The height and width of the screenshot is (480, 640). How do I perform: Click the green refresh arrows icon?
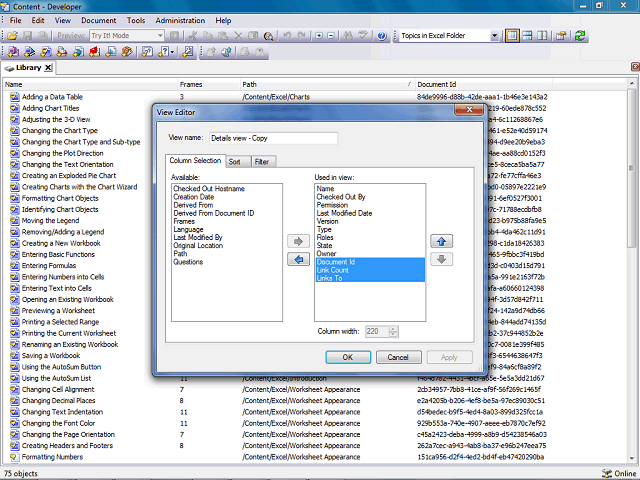[x=580, y=36]
